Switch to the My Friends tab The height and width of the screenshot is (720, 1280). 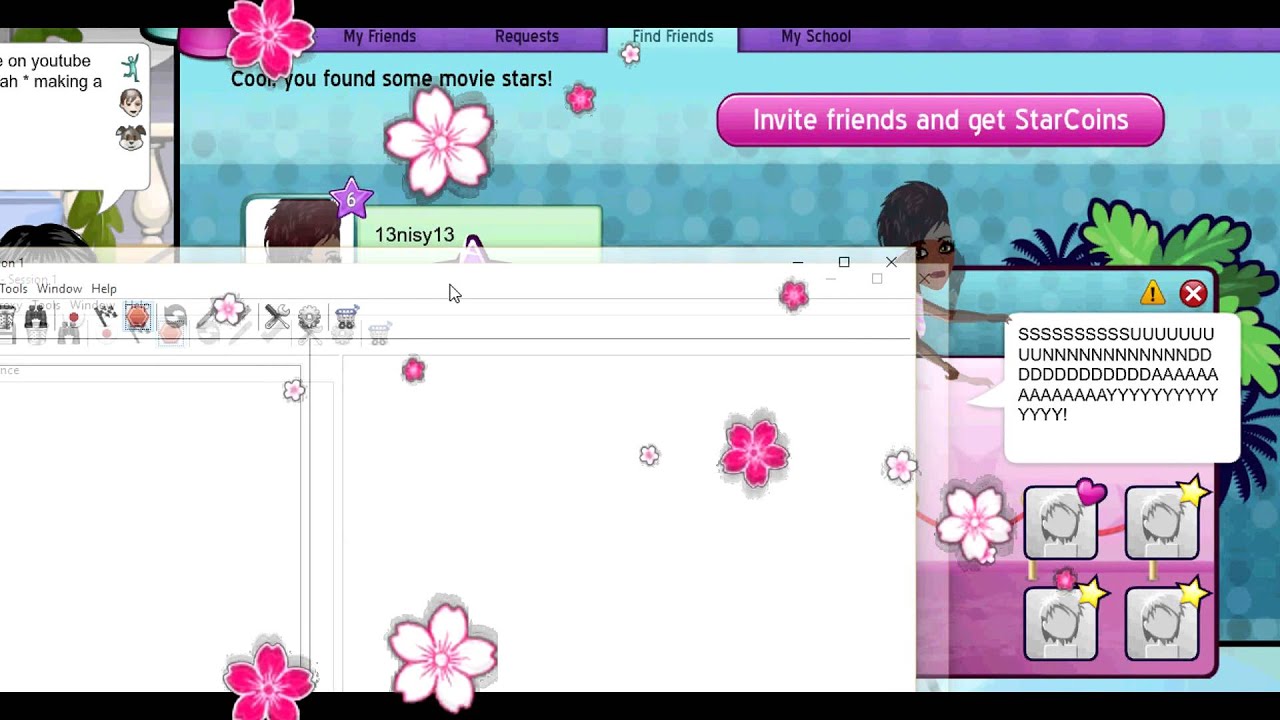380,37
